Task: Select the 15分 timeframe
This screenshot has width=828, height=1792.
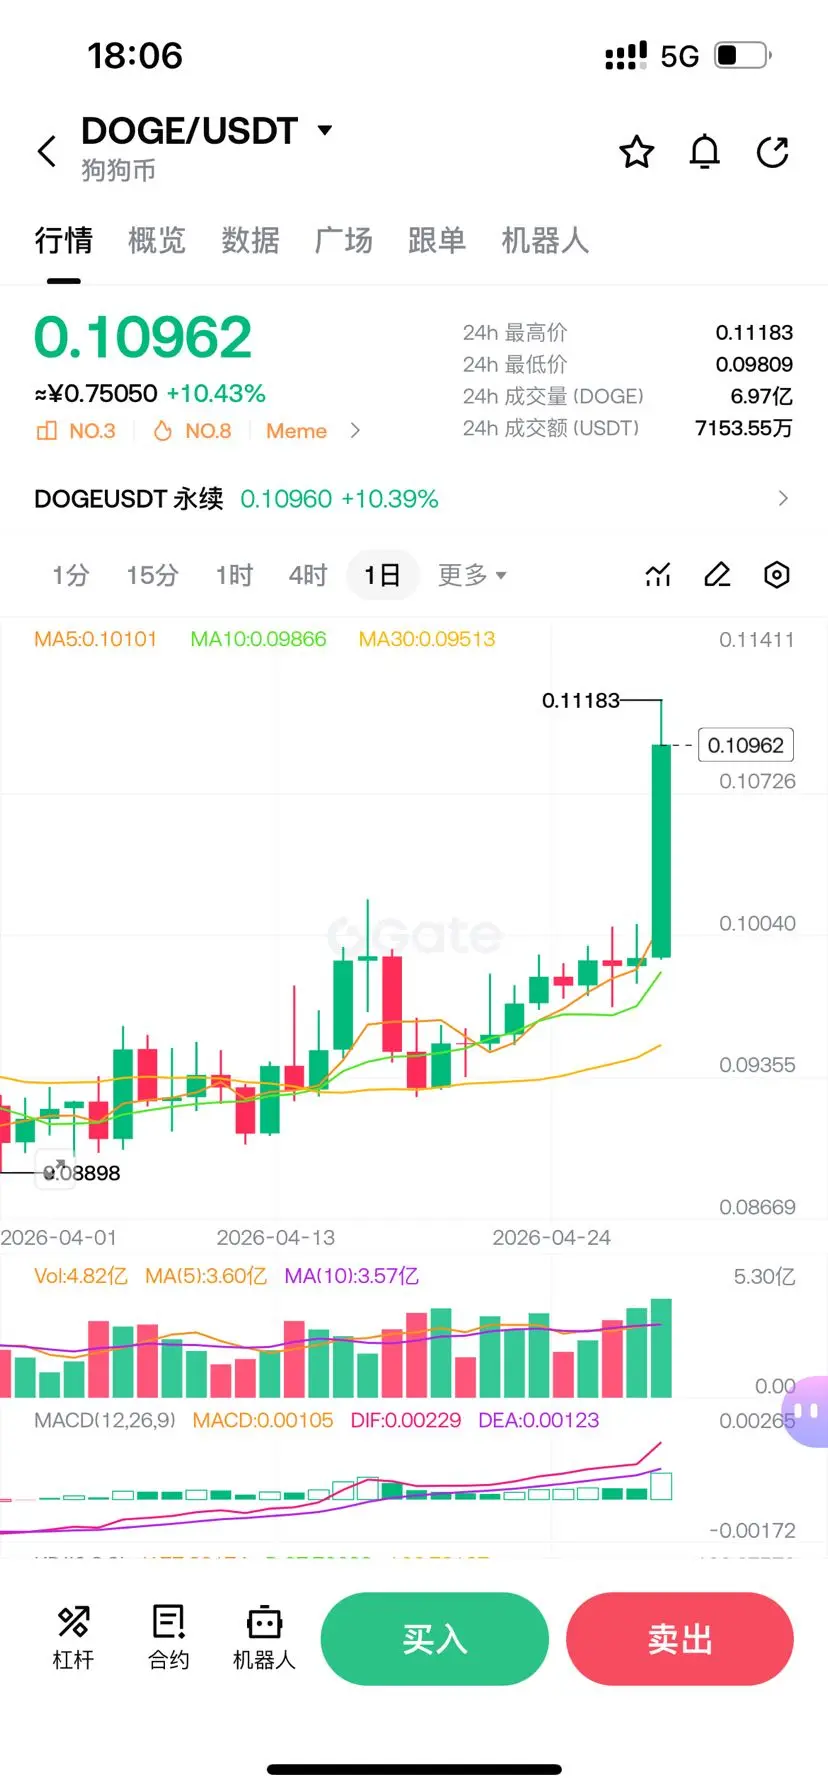Action: pos(152,575)
